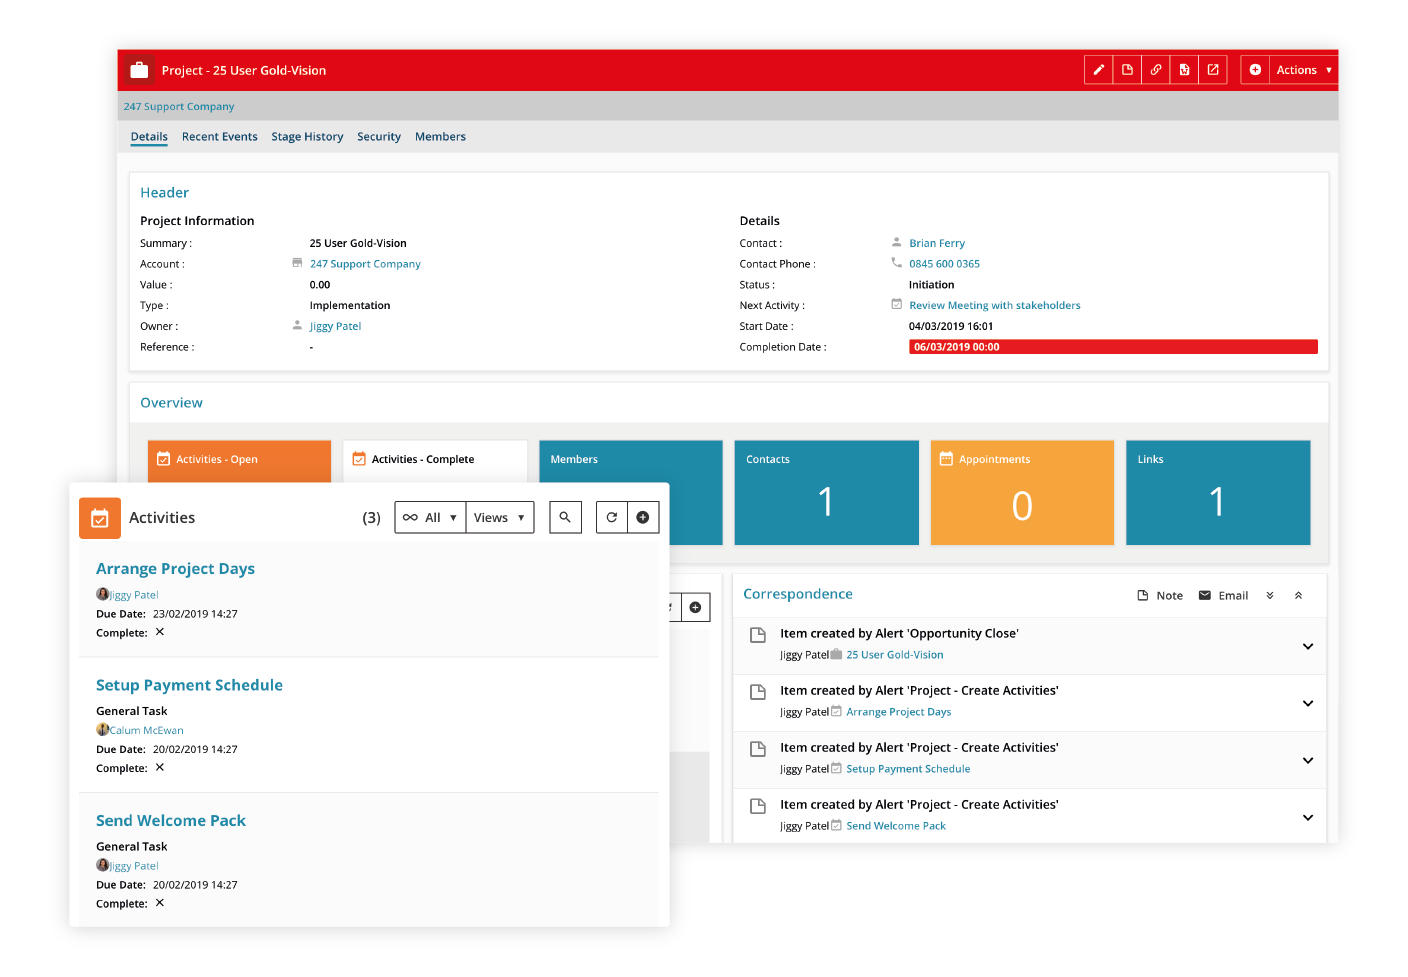This screenshot has height=977, width=1408.
Task: Click the Start Date value 04/03/2019 16:01
Action: click(x=951, y=326)
